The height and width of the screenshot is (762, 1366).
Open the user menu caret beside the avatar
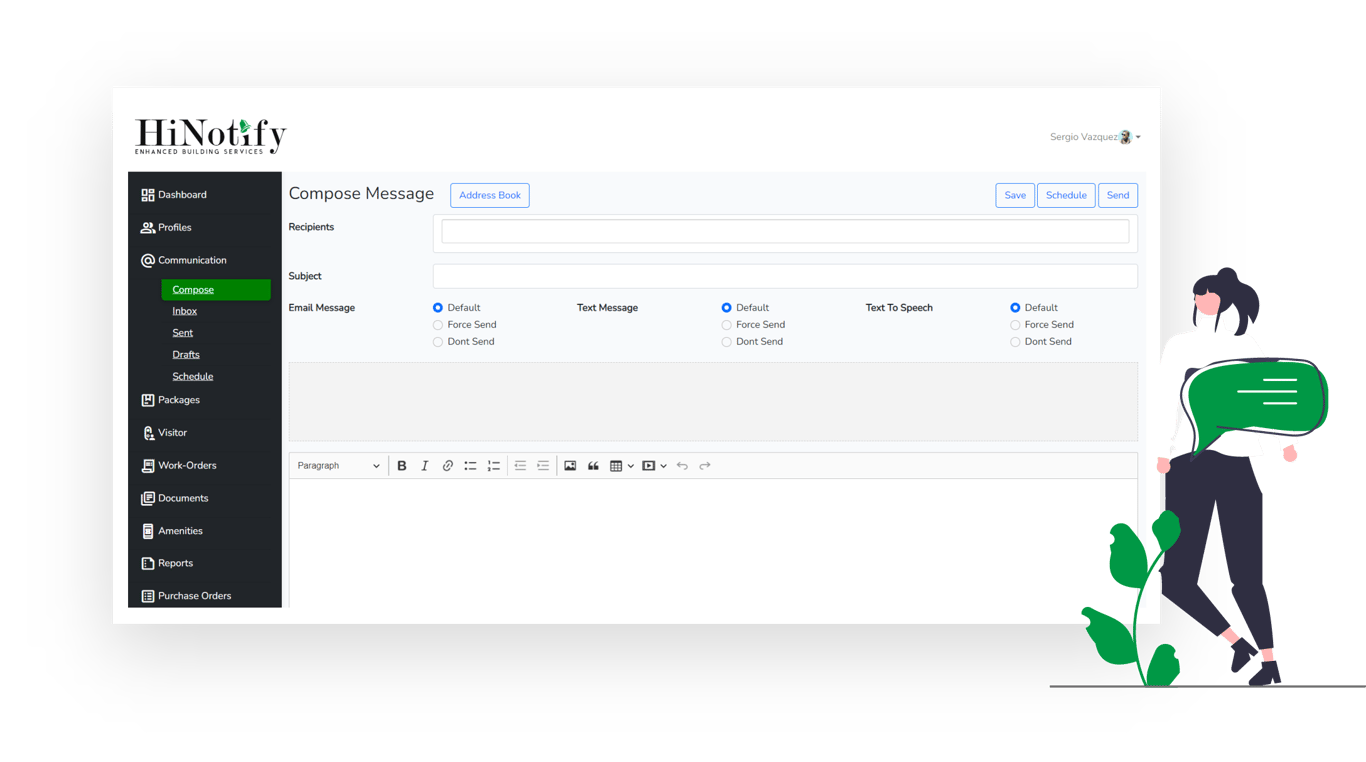pyautogui.click(x=1138, y=137)
